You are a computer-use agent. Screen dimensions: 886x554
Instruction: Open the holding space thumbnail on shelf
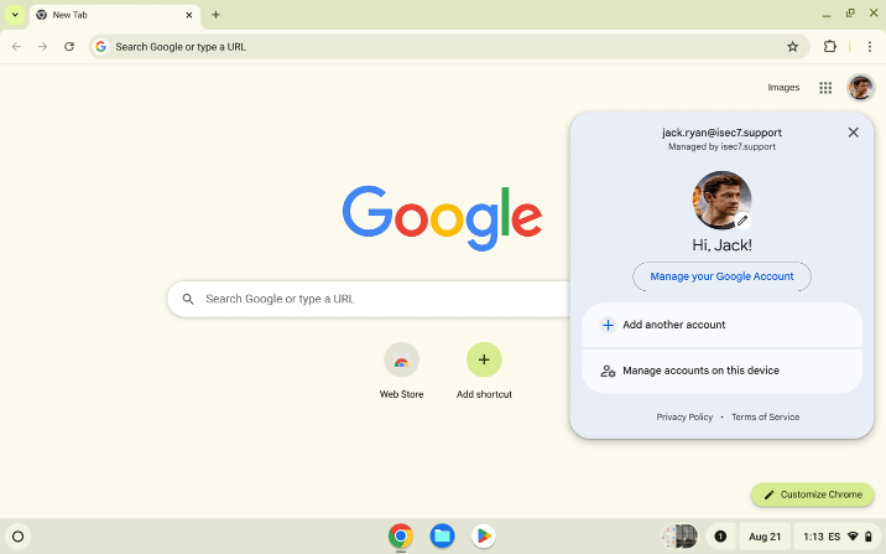(680, 536)
